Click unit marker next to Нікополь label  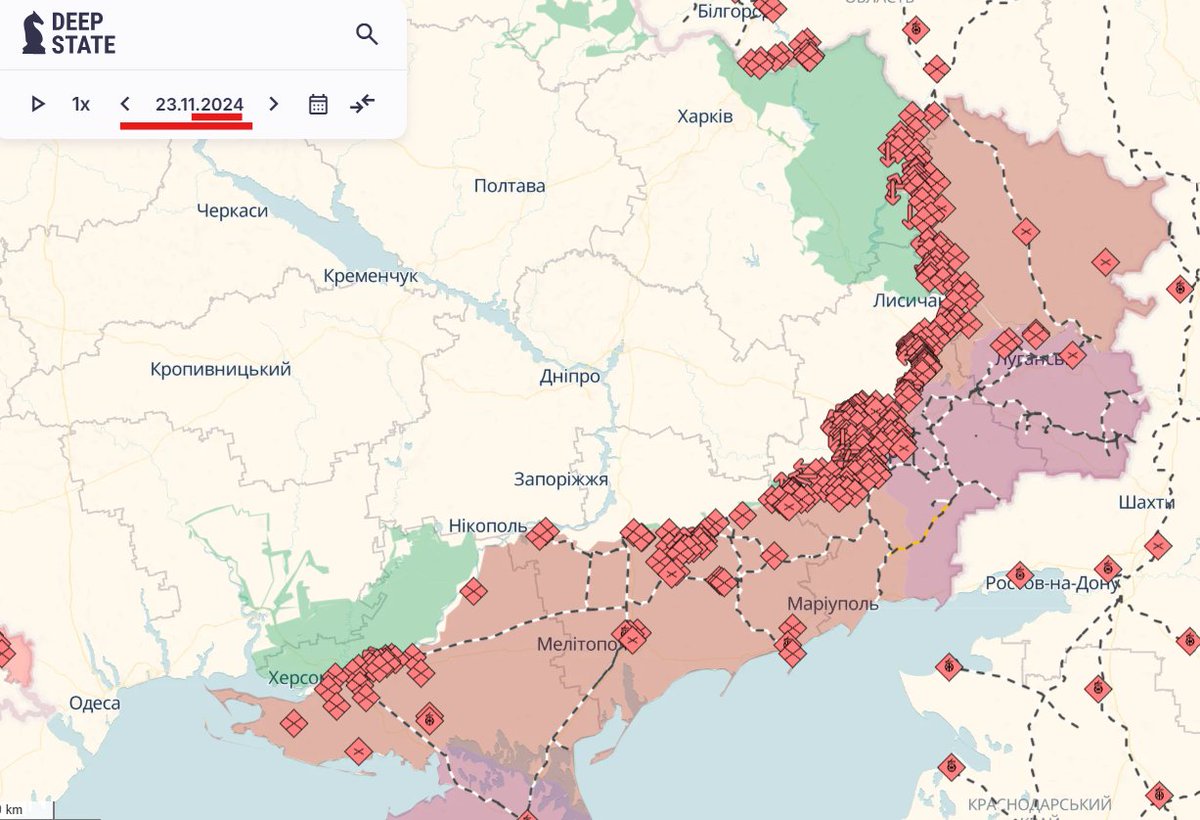tap(543, 533)
